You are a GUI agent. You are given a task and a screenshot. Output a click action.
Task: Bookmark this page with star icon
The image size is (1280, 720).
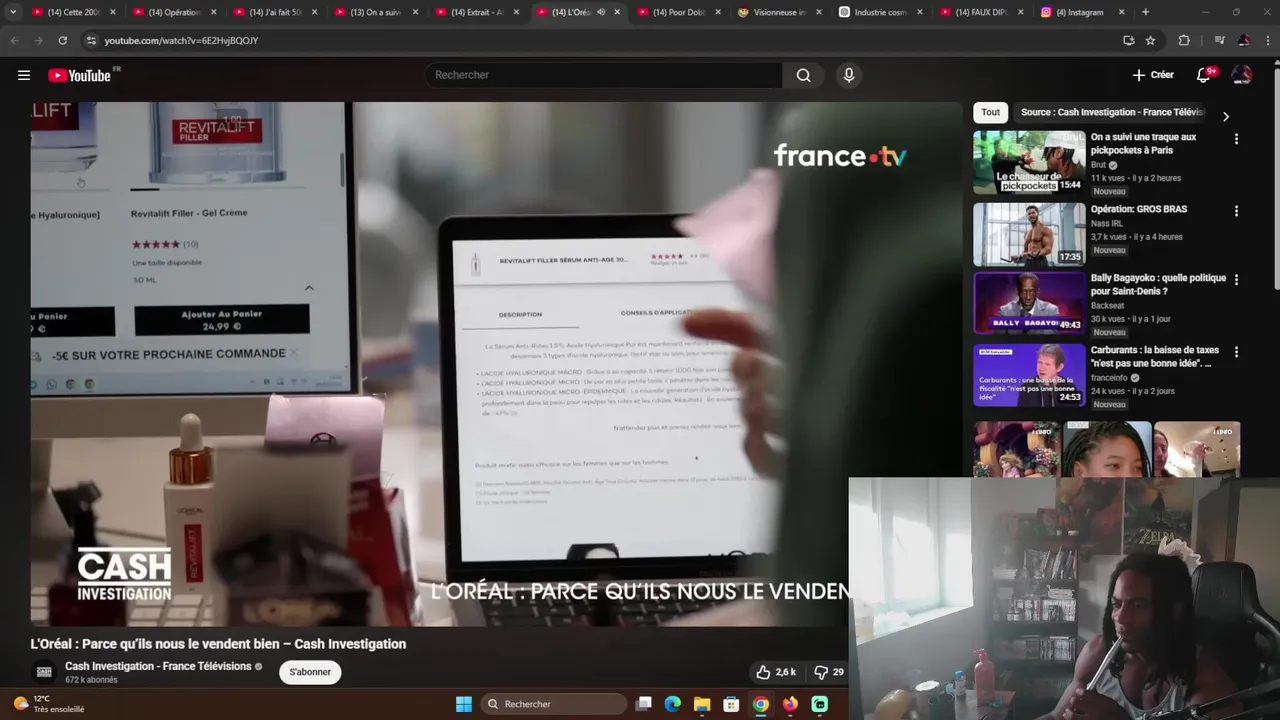[1151, 40]
